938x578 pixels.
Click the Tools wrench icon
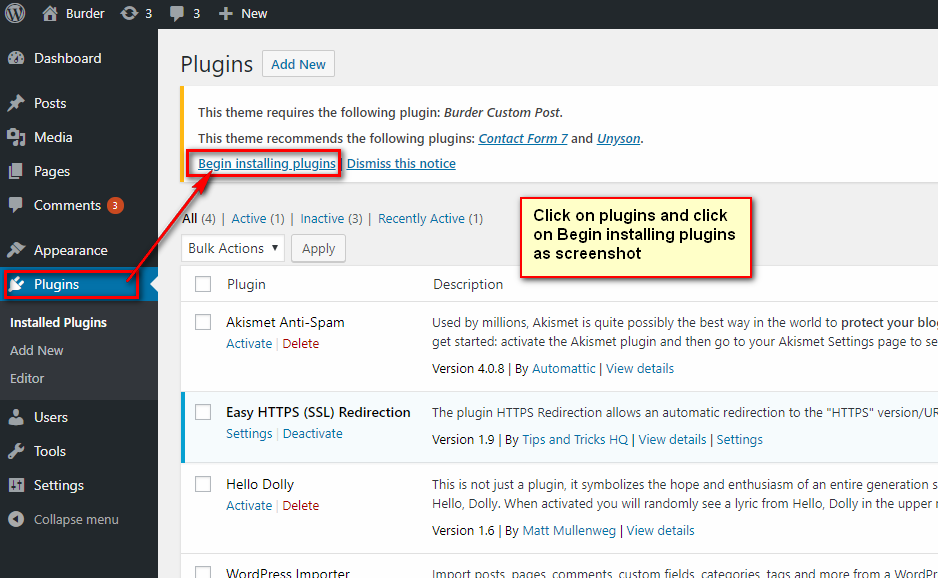(x=16, y=451)
